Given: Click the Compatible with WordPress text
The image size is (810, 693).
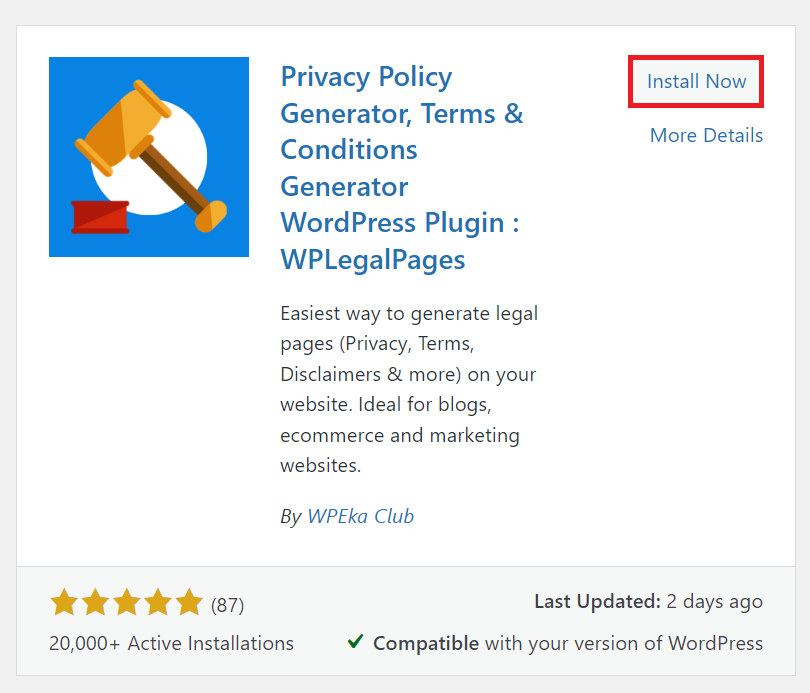Looking at the screenshot, I should tap(570, 643).
